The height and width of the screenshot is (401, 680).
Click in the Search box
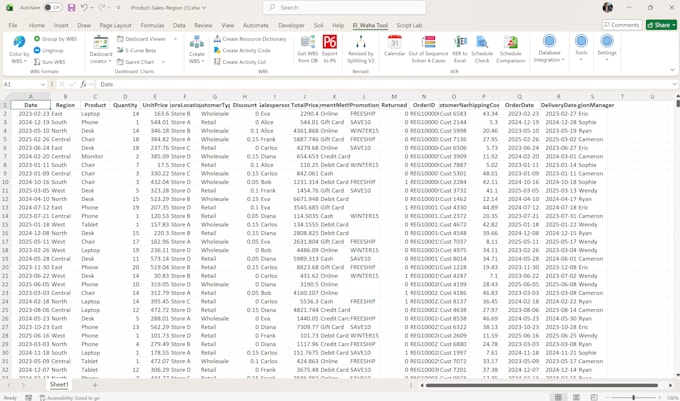click(344, 7)
